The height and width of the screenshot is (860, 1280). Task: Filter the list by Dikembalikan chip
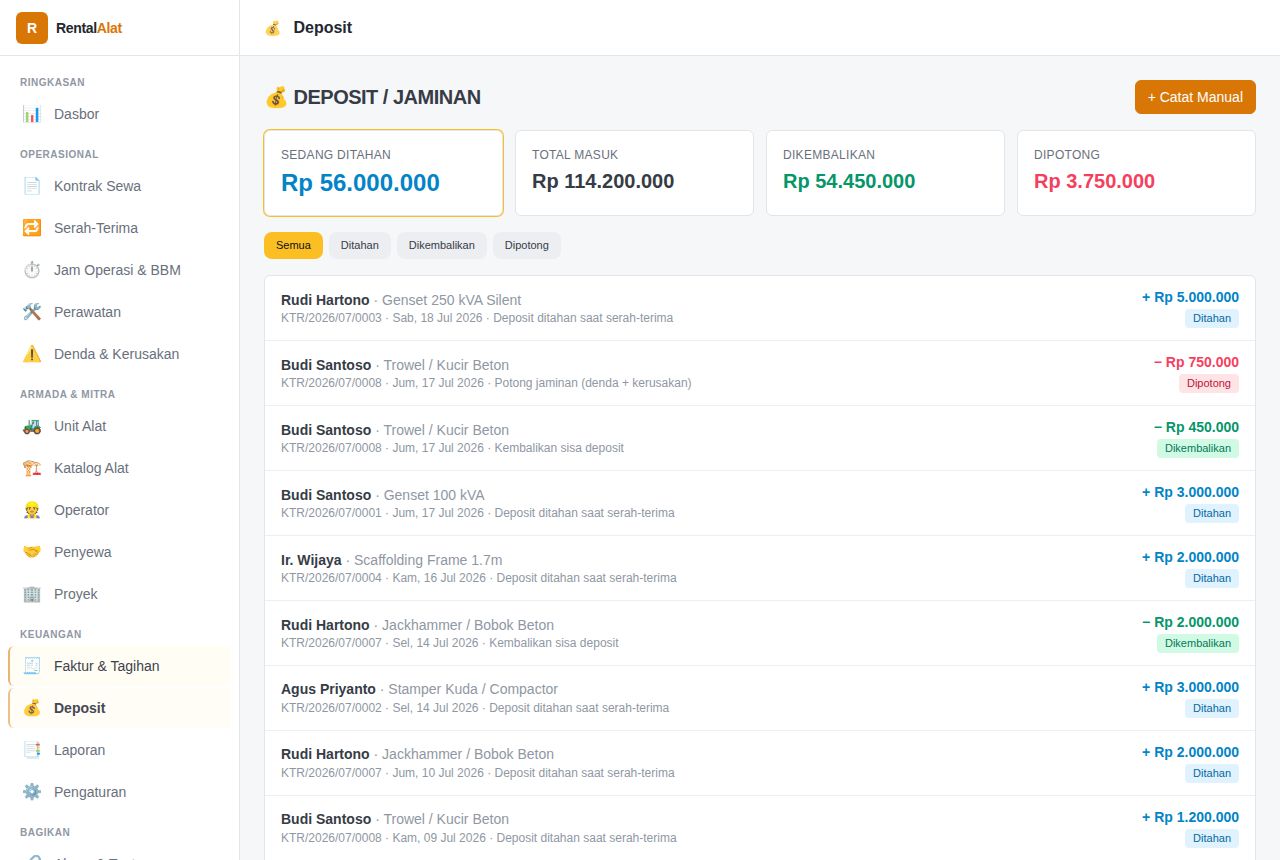pos(442,245)
